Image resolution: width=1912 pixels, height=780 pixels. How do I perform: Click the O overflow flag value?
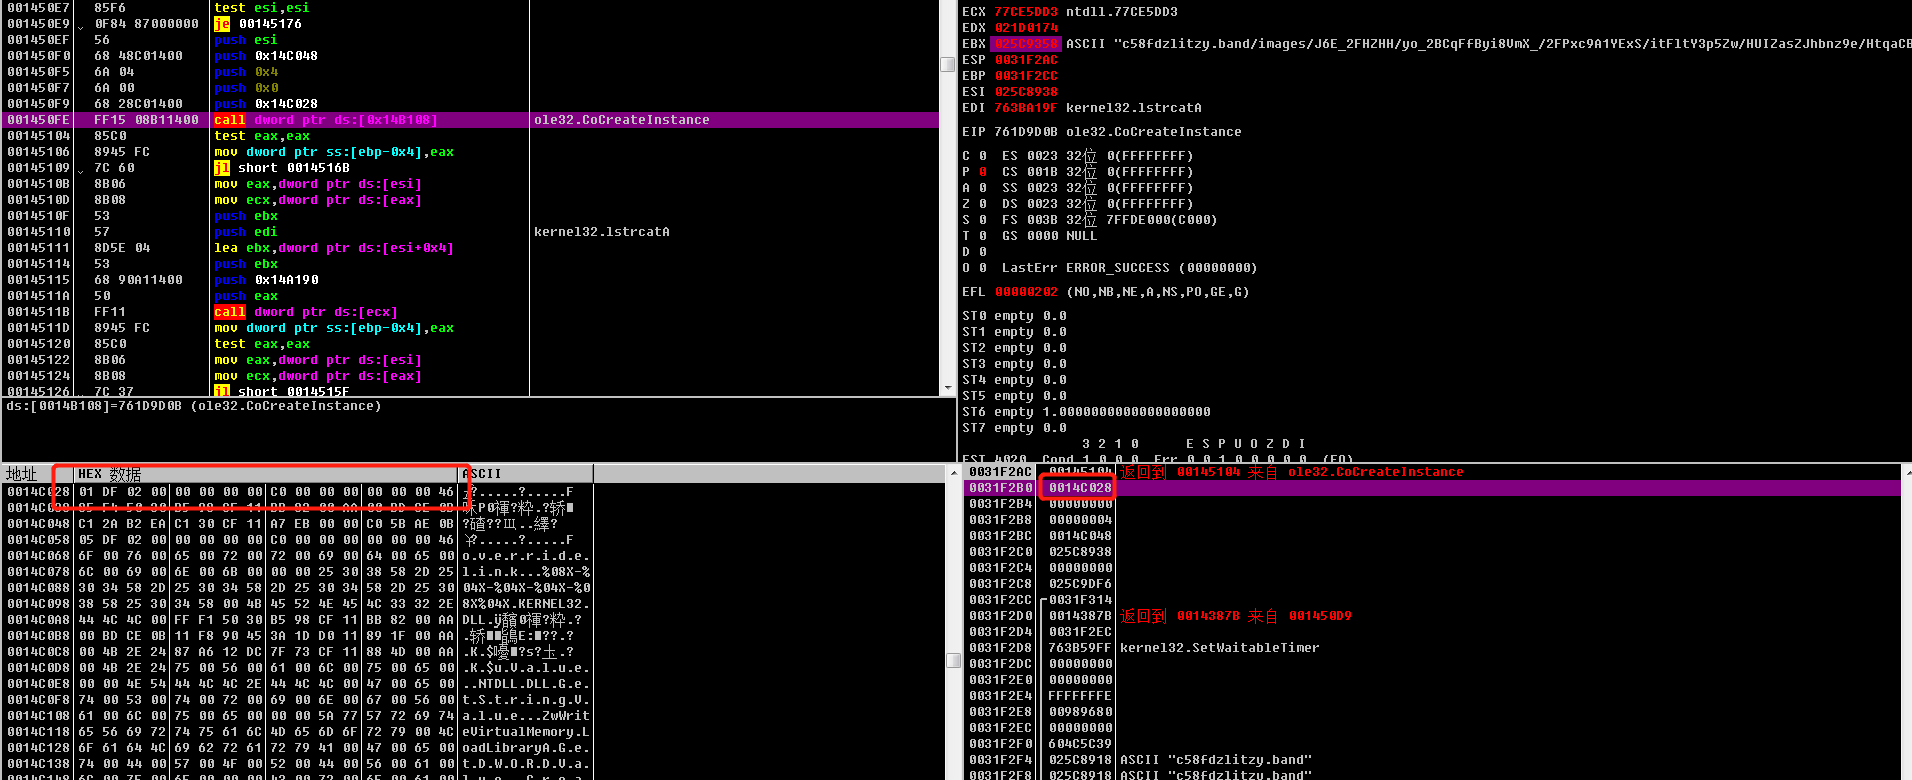tap(983, 268)
